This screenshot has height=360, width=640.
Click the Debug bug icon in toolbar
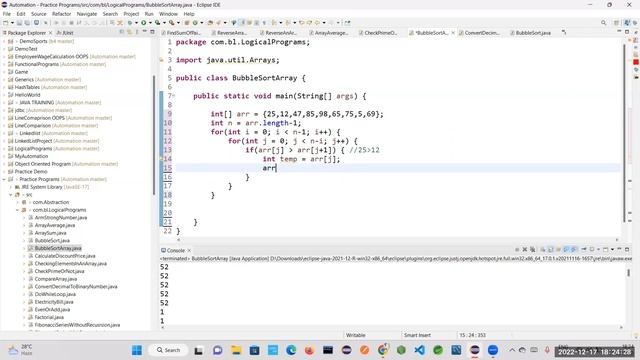coord(130,23)
